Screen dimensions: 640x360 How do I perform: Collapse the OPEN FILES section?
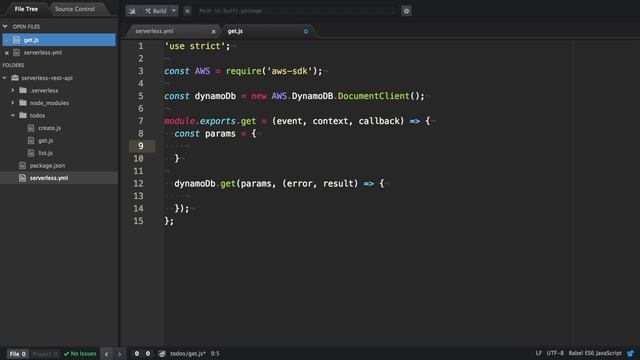coord(5,27)
